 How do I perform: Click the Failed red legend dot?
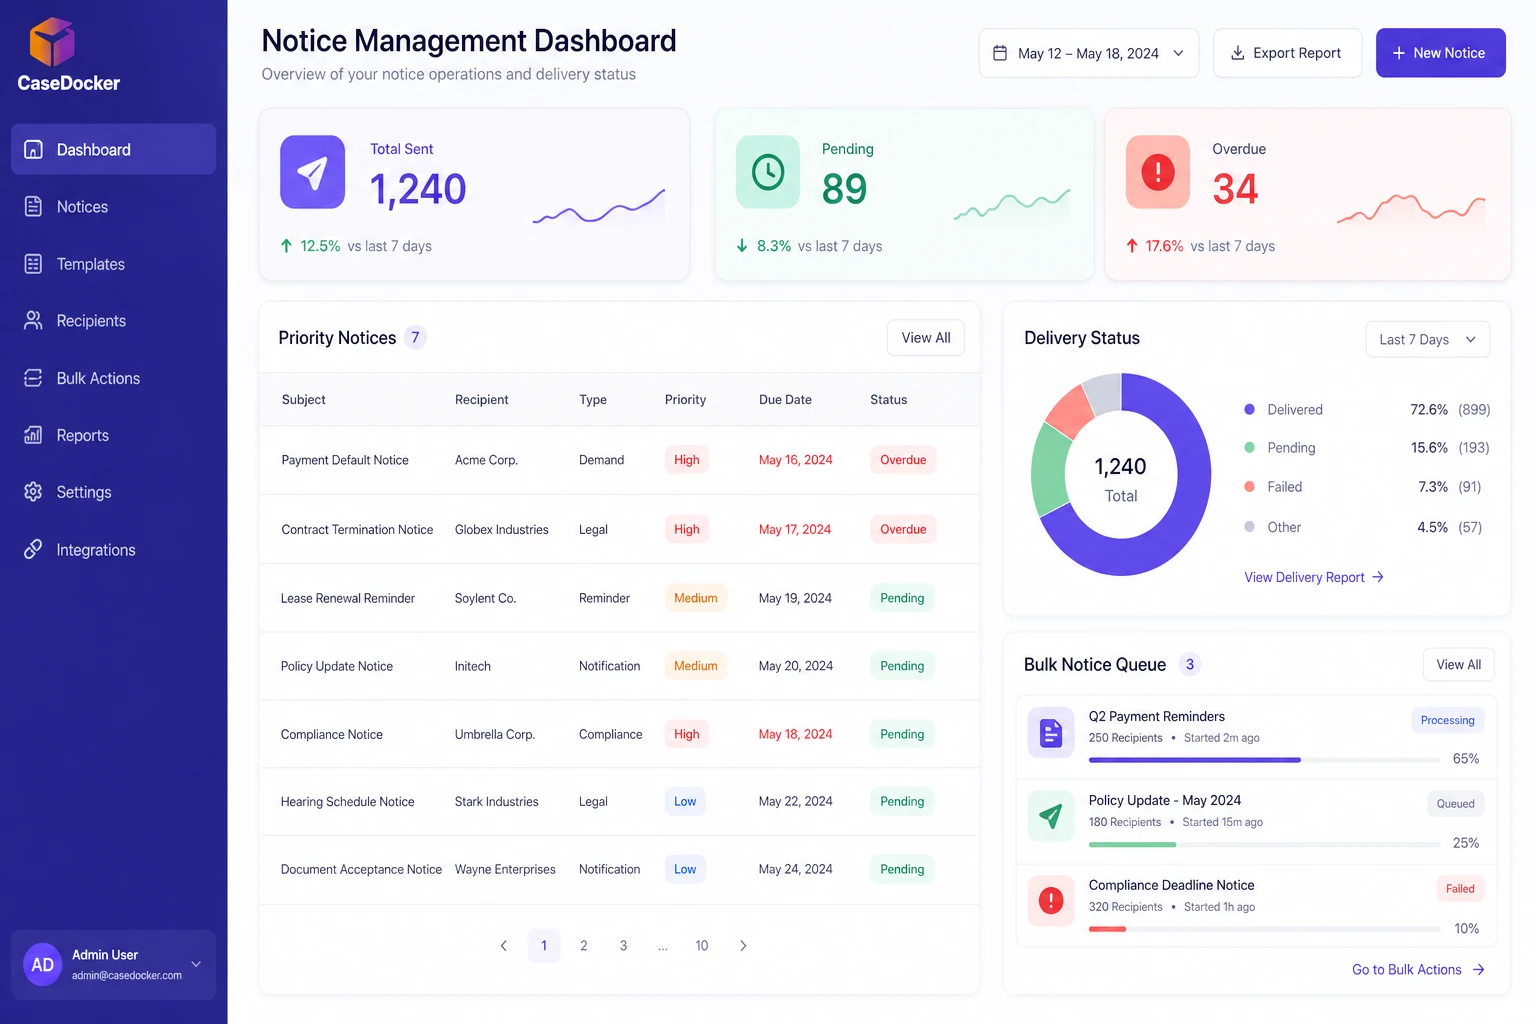[1249, 486]
